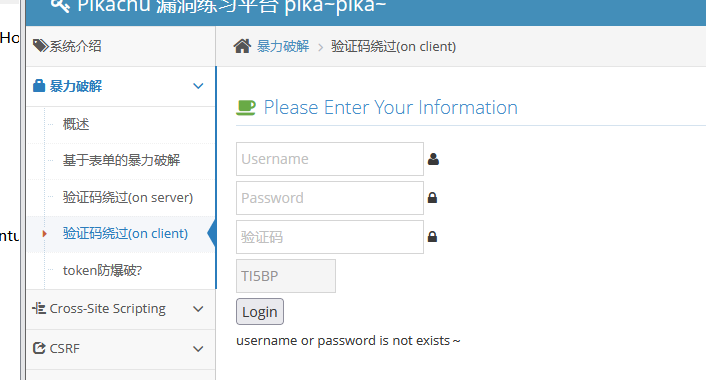706x380 pixels.
Task: Select 基于表单的暴力破解 item
Action: pyautogui.click(x=121, y=160)
